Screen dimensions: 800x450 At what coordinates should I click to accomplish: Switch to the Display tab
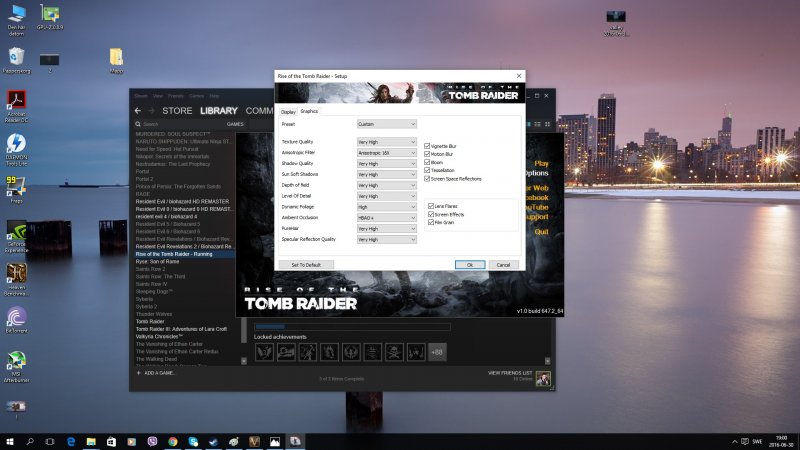[x=288, y=112]
